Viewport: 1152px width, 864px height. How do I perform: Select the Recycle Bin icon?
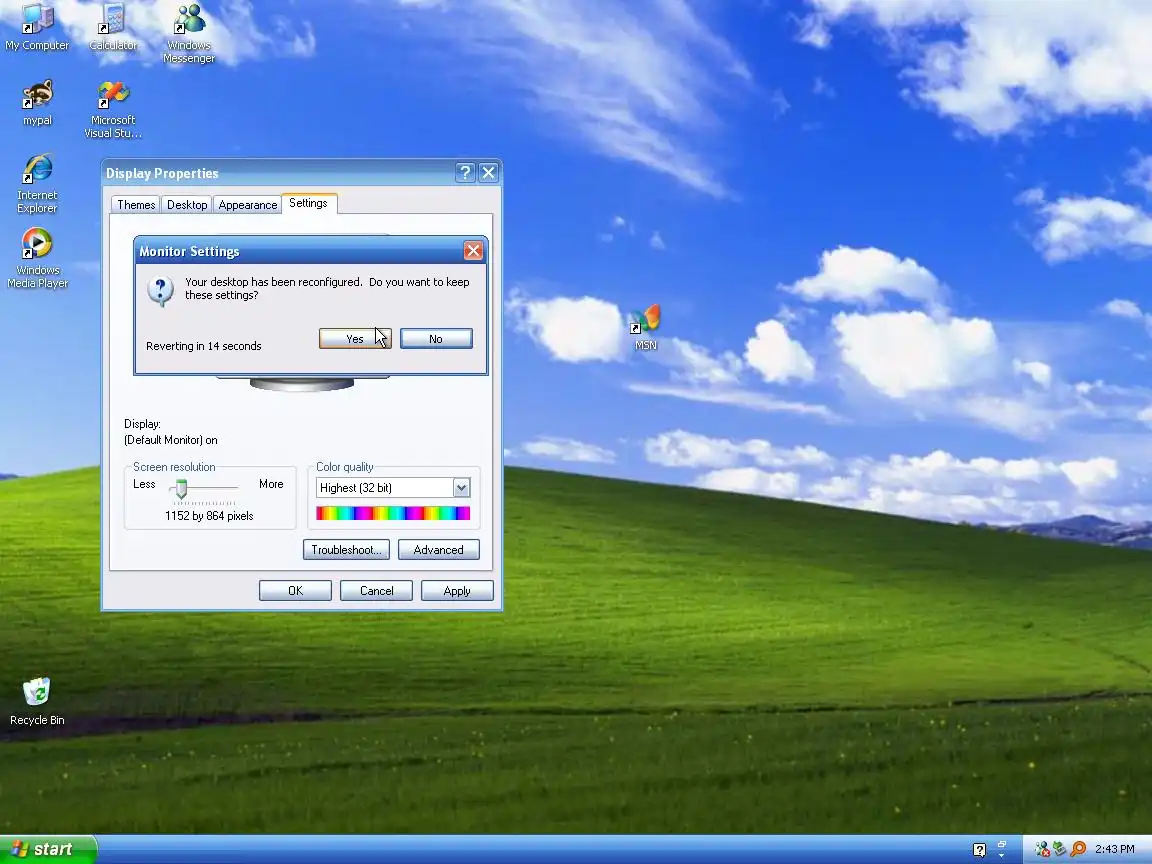[x=37, y=702]
